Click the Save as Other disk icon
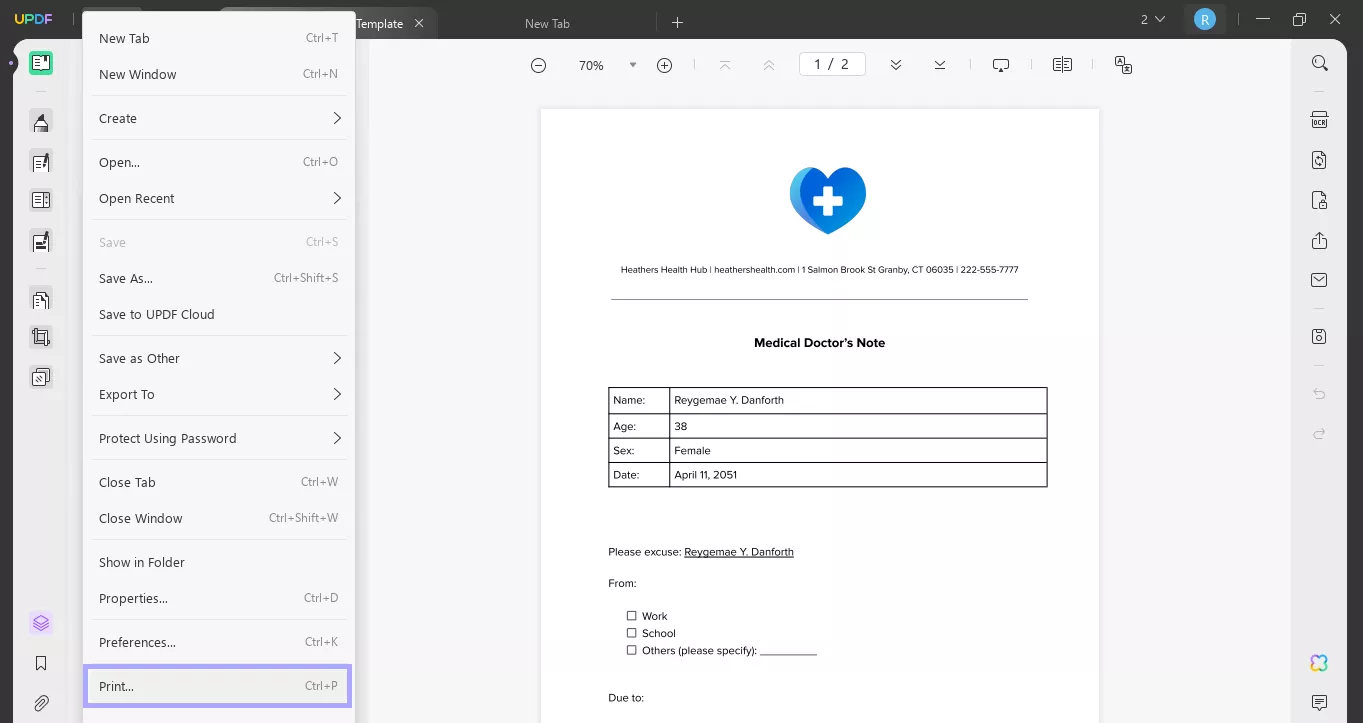The image size is (1363, 723). pyautogui.click(x=1320, y=336)
